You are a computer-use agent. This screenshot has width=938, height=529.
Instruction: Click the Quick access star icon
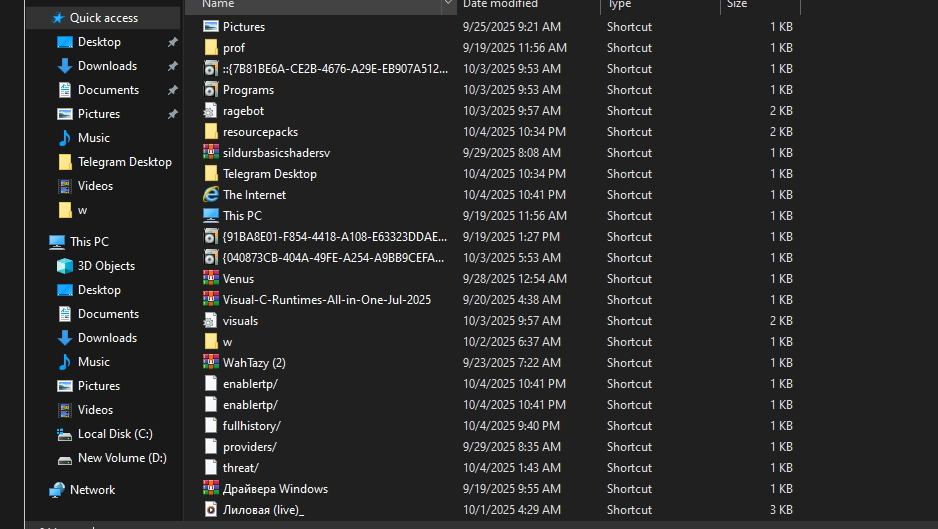[58, 18]
